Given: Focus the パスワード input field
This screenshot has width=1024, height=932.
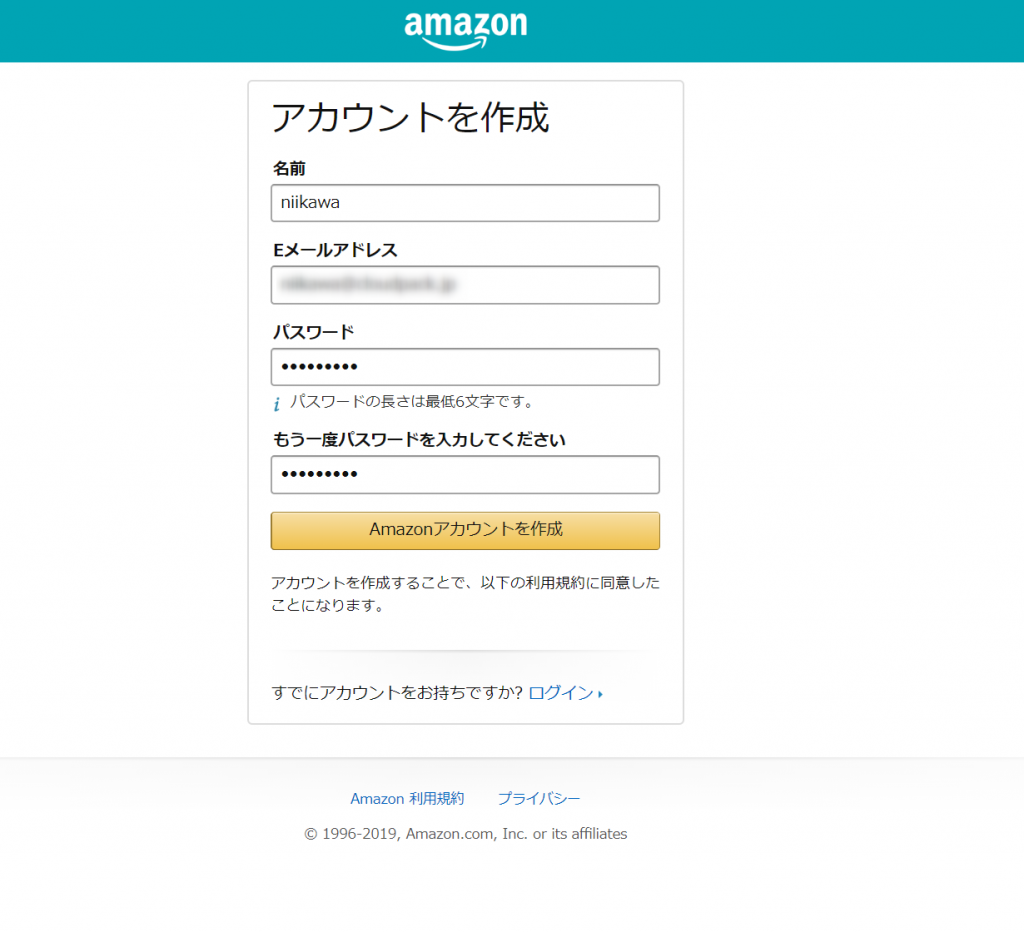Looking at the screenshot, I should click(x=465, y=367).
